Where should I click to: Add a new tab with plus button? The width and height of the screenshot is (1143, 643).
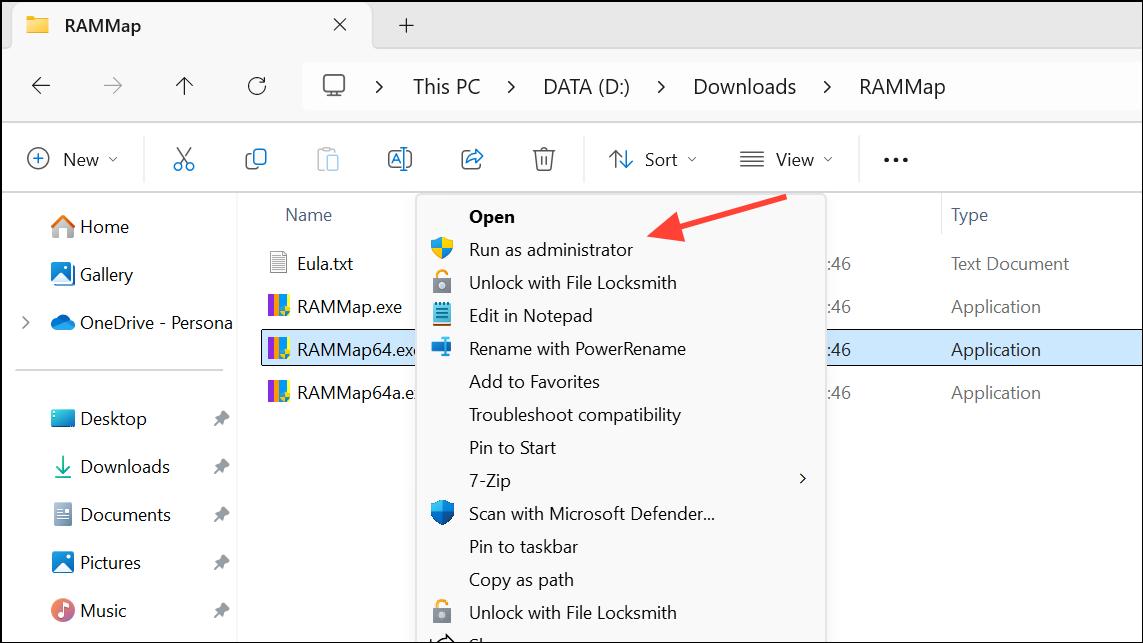tap(406, 26)
